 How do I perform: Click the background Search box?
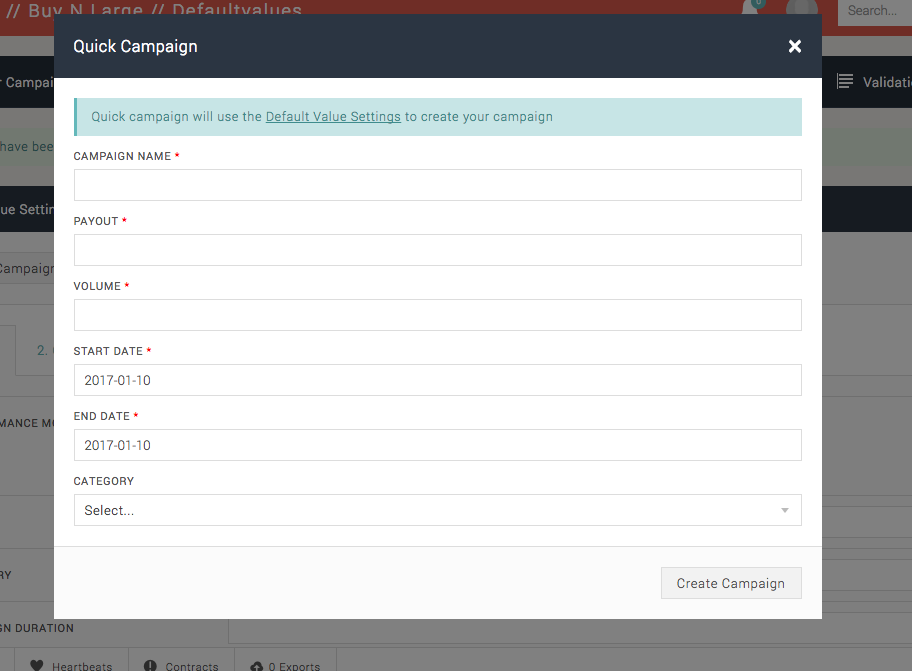click(875, 11)
